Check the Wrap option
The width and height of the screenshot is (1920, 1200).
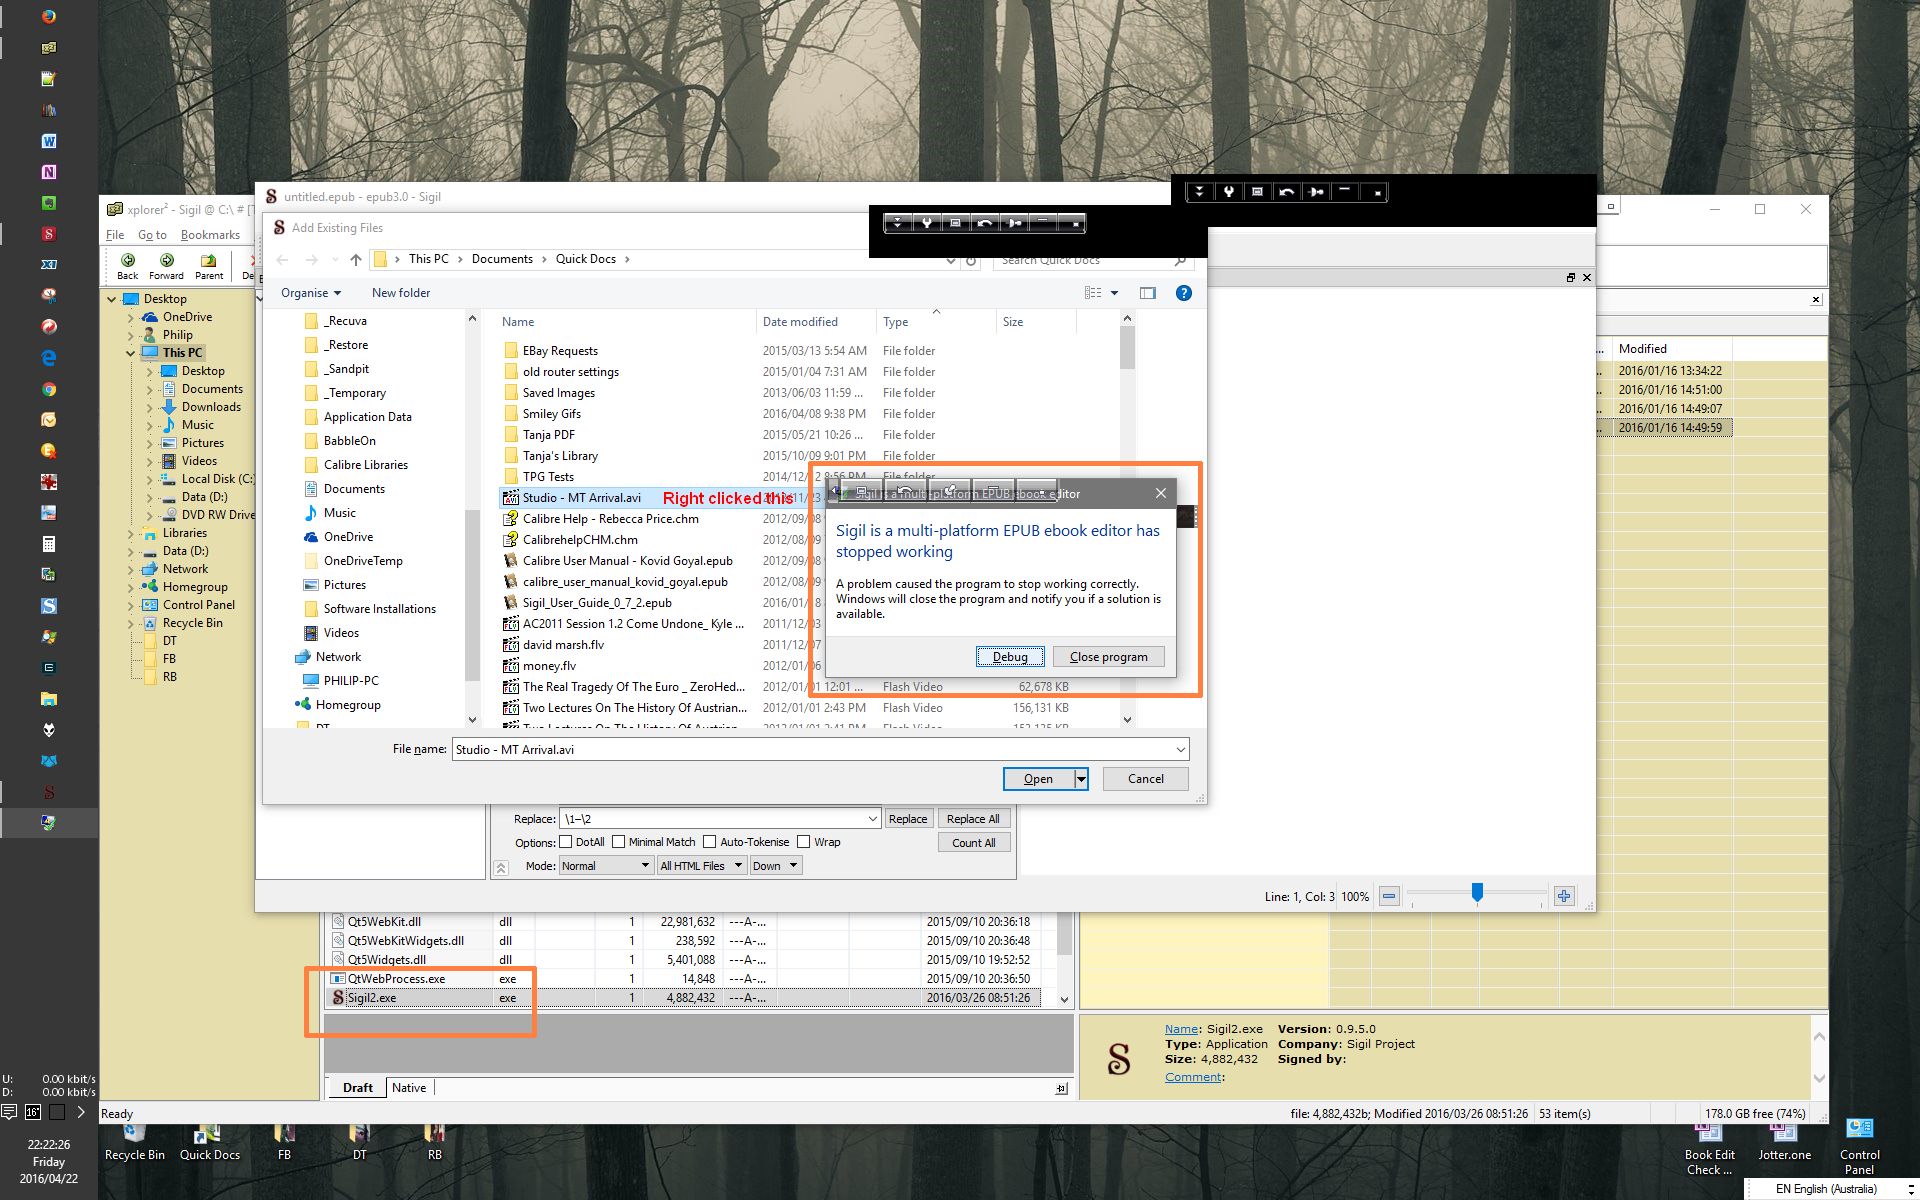(x=803, y=842)
